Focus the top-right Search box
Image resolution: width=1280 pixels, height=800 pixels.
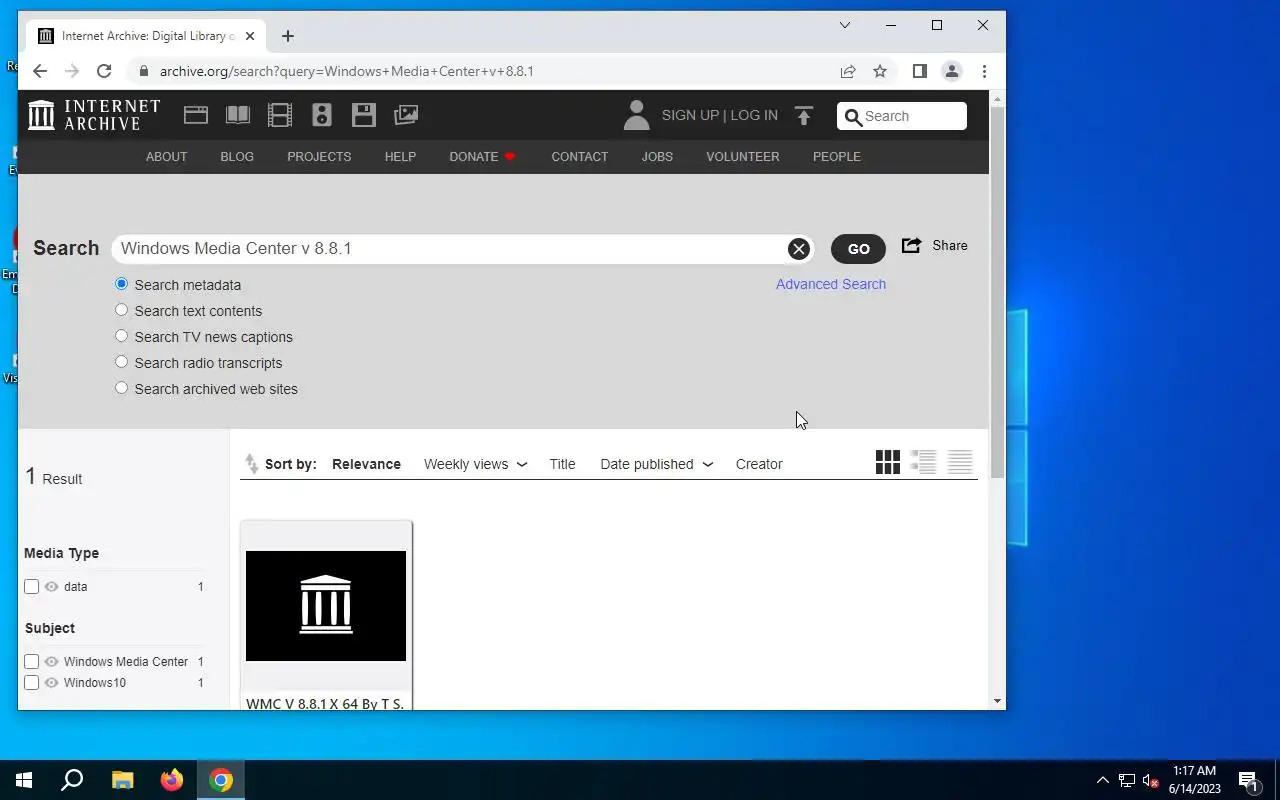click(902, 116)
